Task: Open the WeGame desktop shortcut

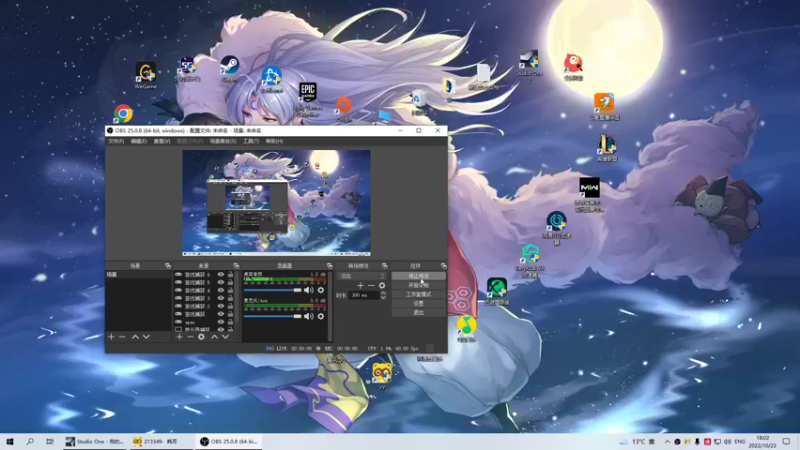Action: (145, 73)
